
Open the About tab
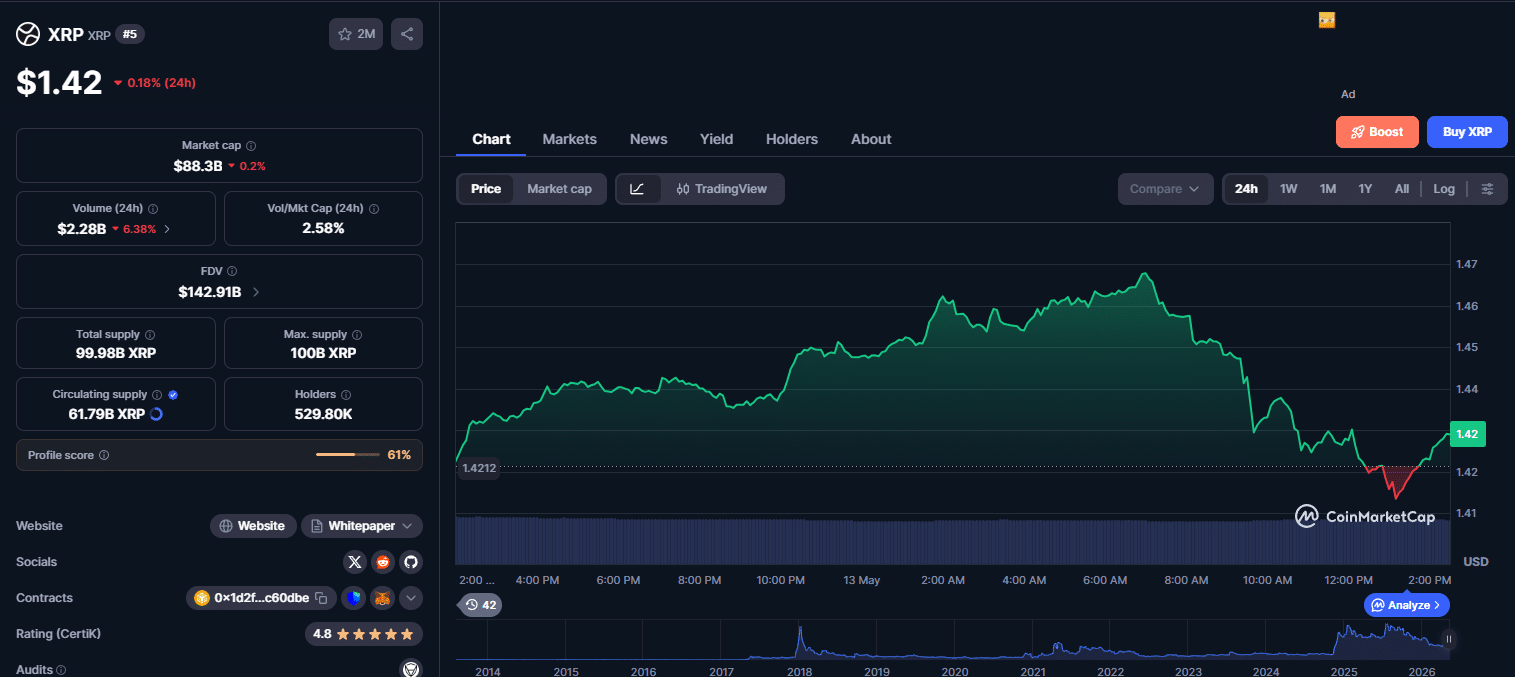pyautogui.click(x=871, y=139)
